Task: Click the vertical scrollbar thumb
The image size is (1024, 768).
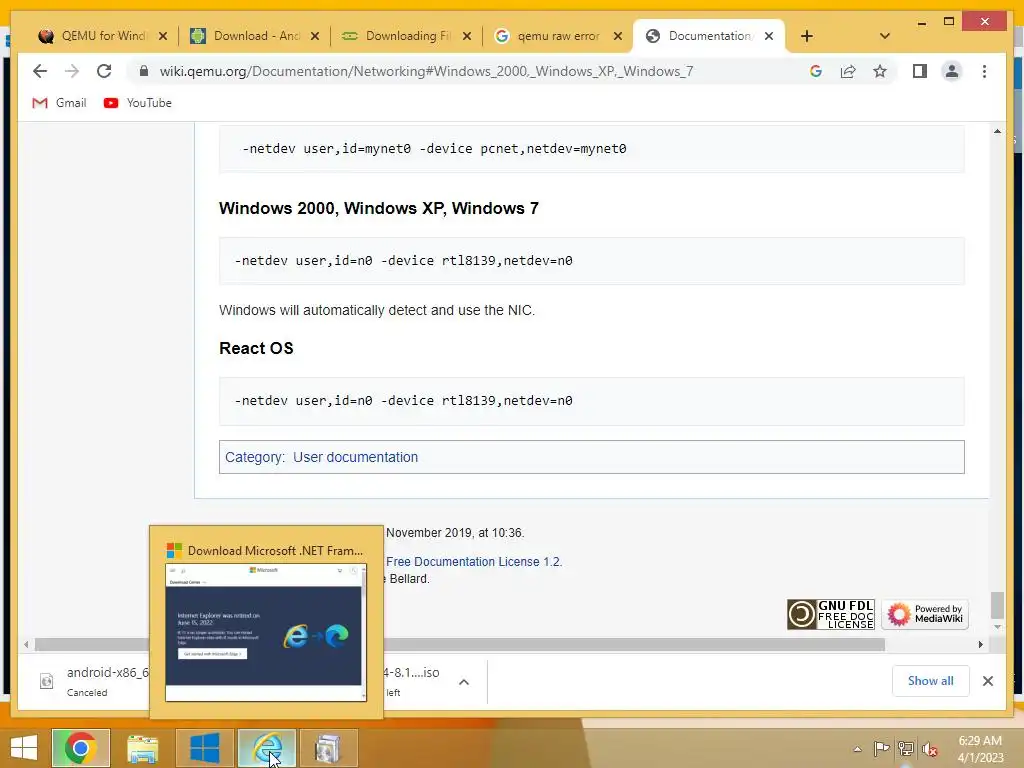Action: coord(997,605)
